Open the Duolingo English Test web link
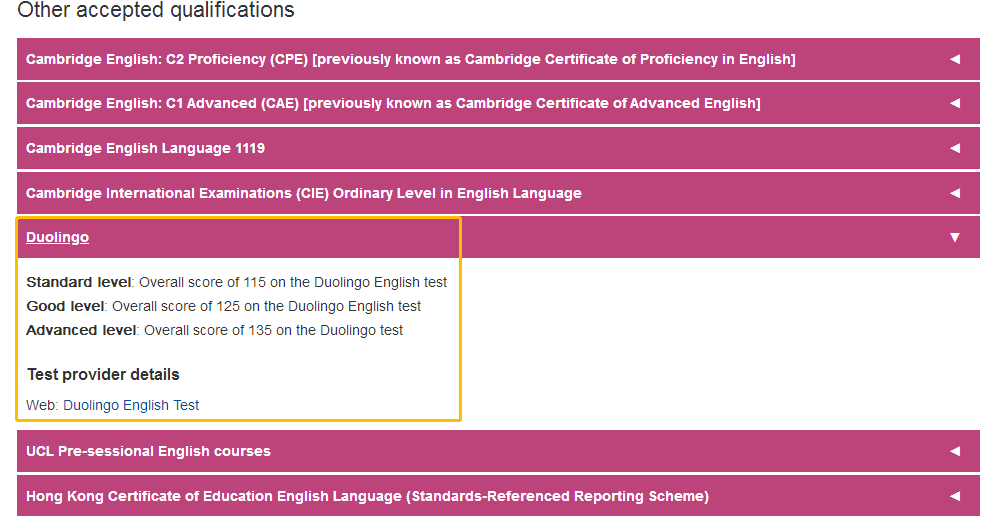 (131, 405)
